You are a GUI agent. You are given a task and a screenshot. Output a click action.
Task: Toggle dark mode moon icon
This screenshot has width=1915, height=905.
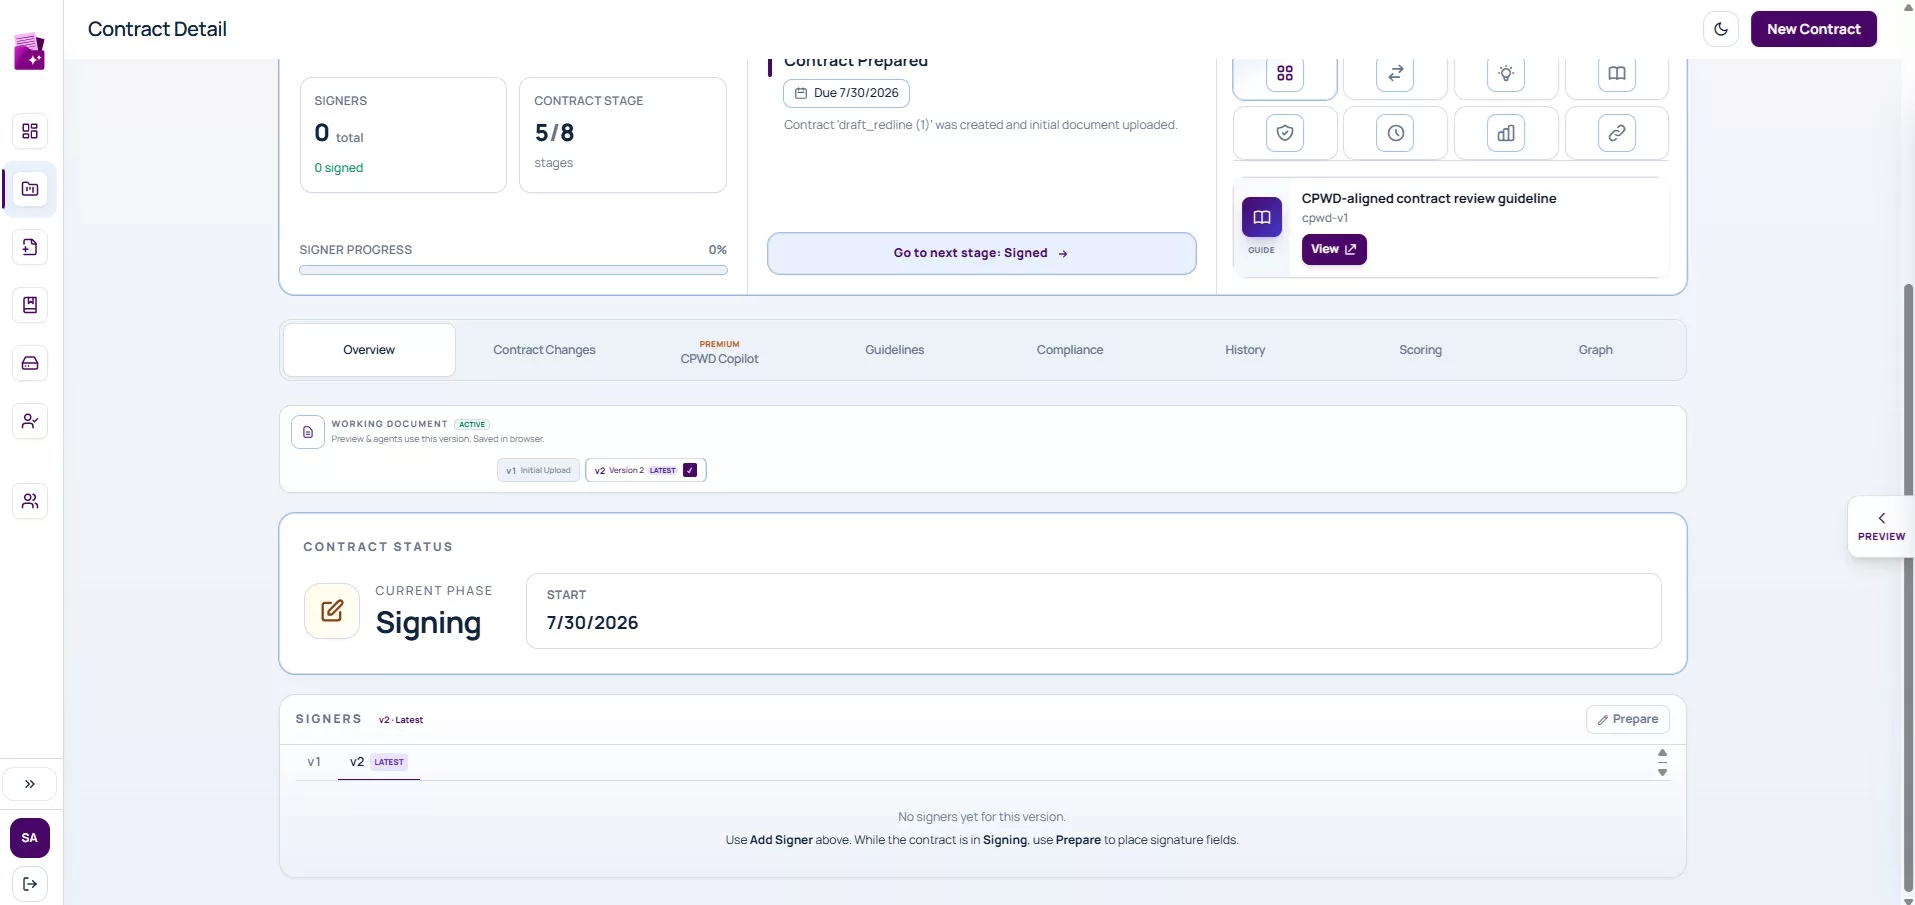pos(1720,29)
